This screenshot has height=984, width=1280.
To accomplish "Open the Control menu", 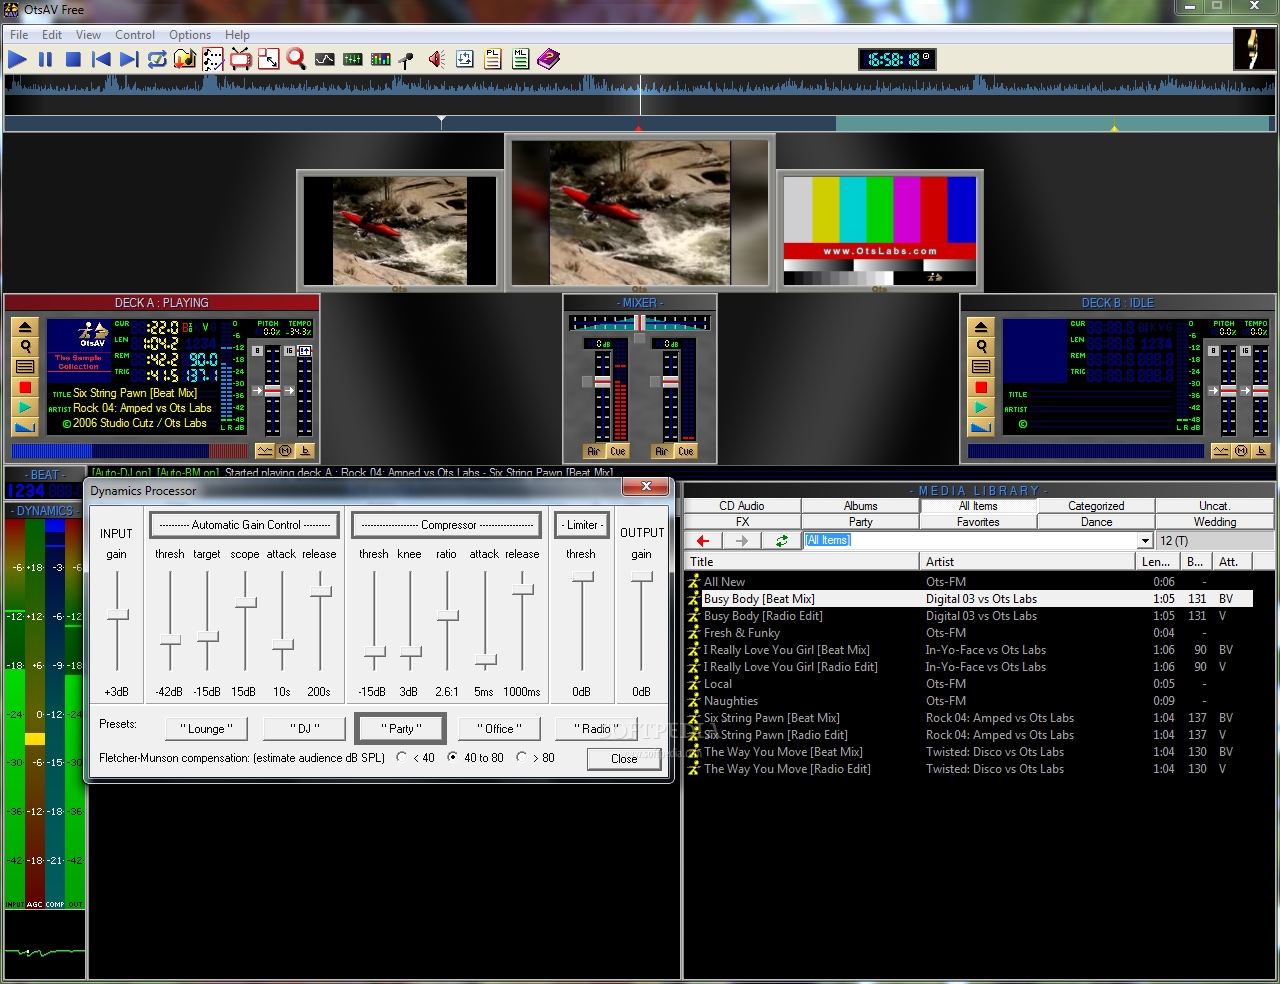I will click(x=135, y=35).
